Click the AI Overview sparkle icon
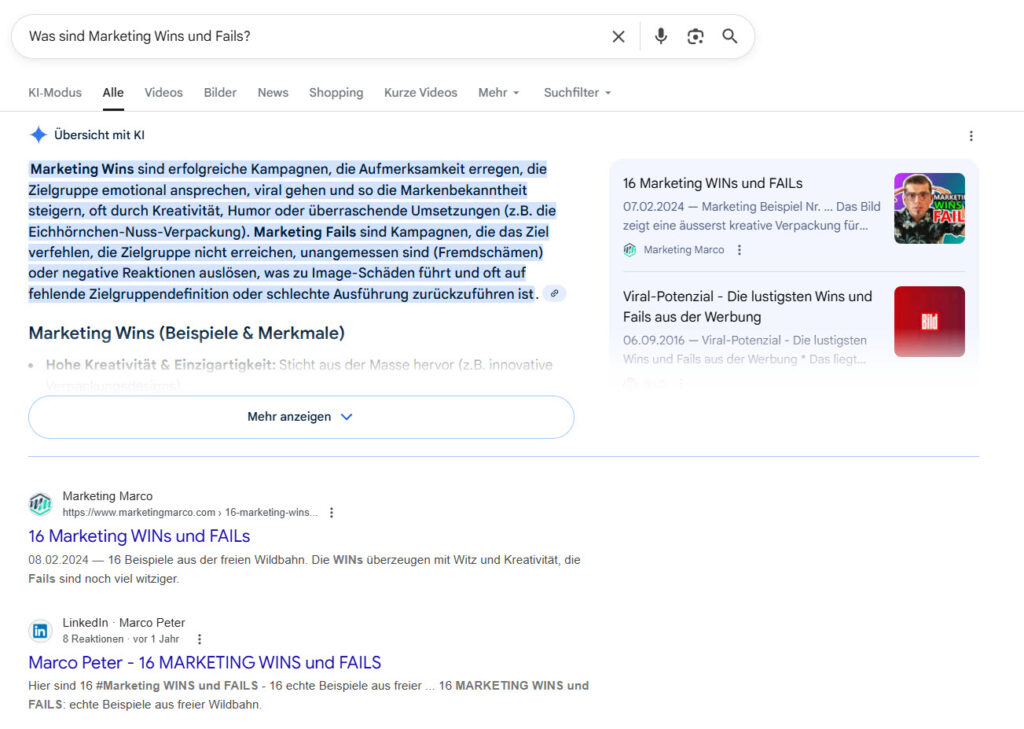The height and width of the screenshot is (729, 1024). (38, 134)
